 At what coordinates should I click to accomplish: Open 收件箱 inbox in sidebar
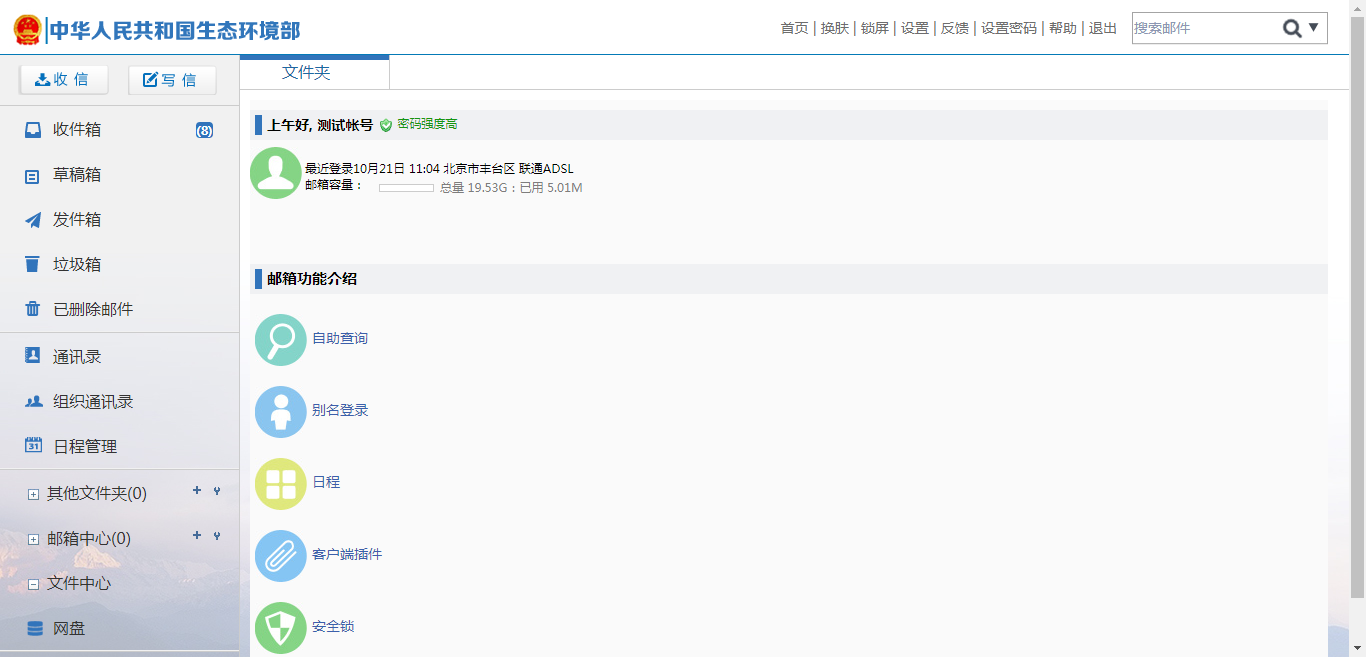pos(77,130)
